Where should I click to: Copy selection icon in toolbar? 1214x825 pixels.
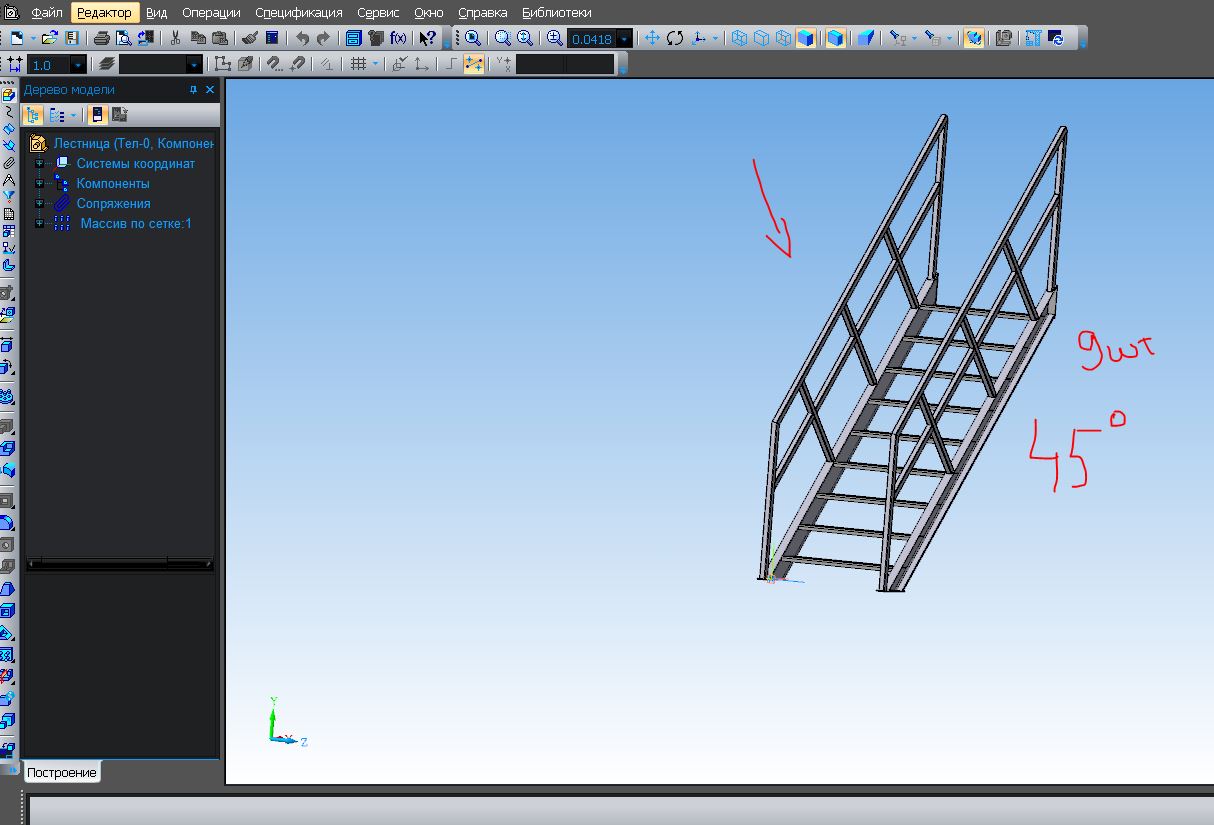tap(198, 38)
